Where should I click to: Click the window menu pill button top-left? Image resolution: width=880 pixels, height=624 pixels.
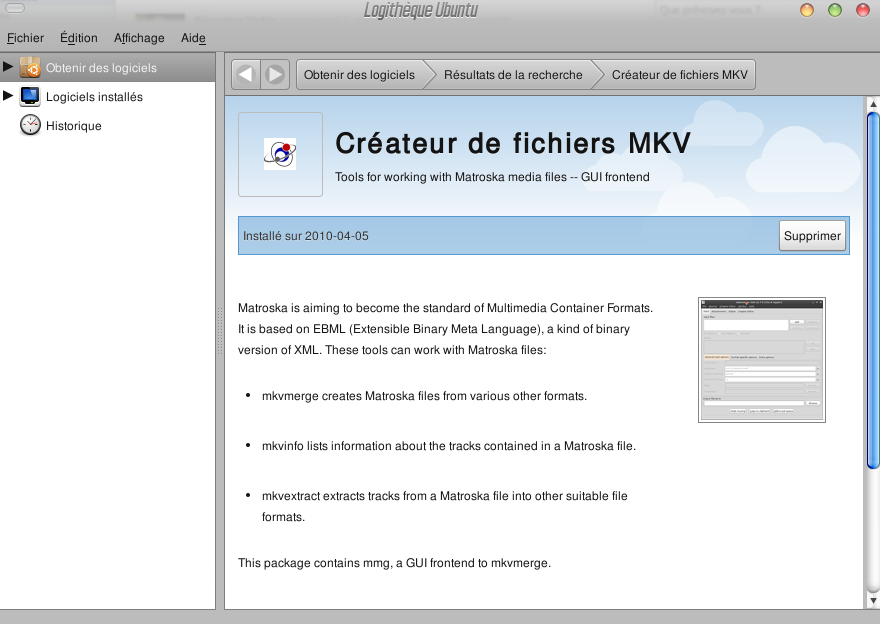15,8
